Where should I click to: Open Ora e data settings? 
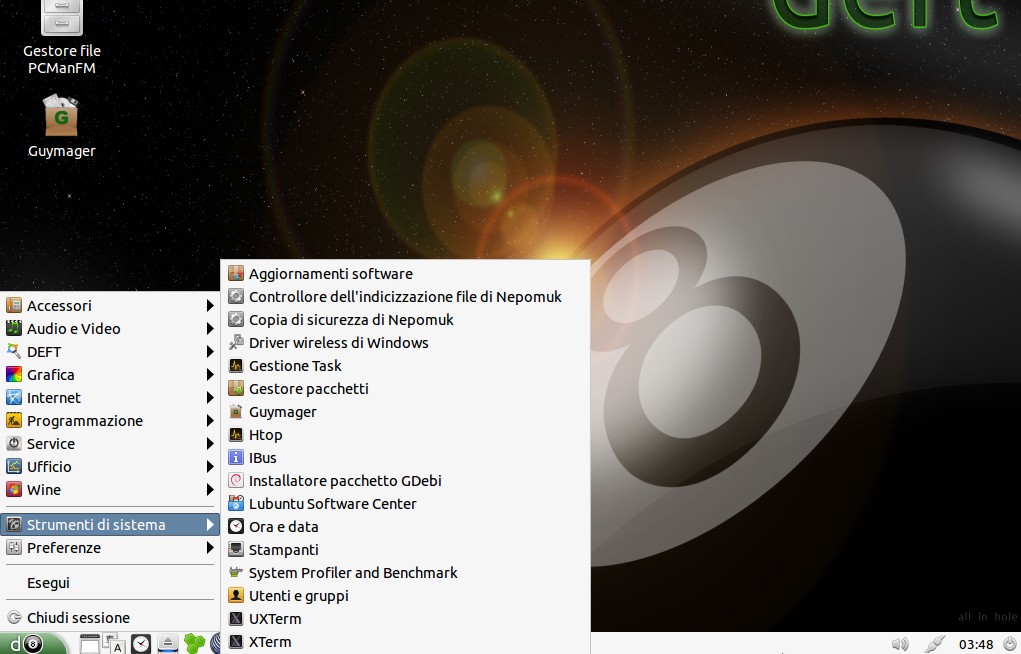click(x=405, y=527)
